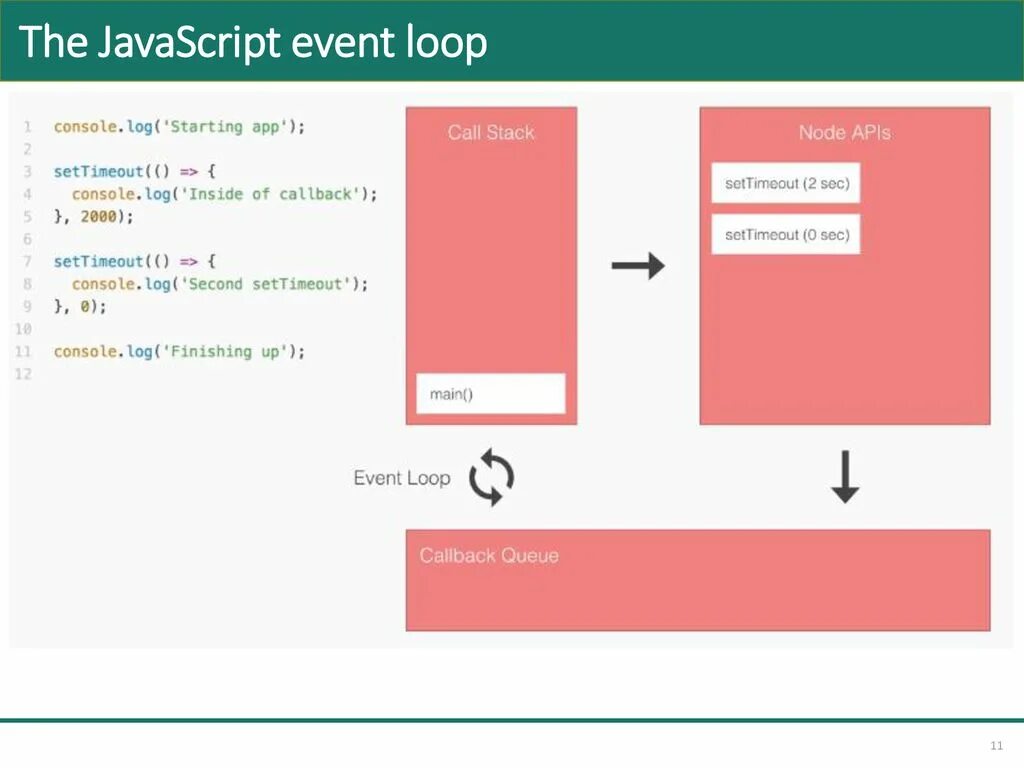1024x768 pixels.
Task: Click code line console.log('Inside of callback');
Action: point(225,194)
